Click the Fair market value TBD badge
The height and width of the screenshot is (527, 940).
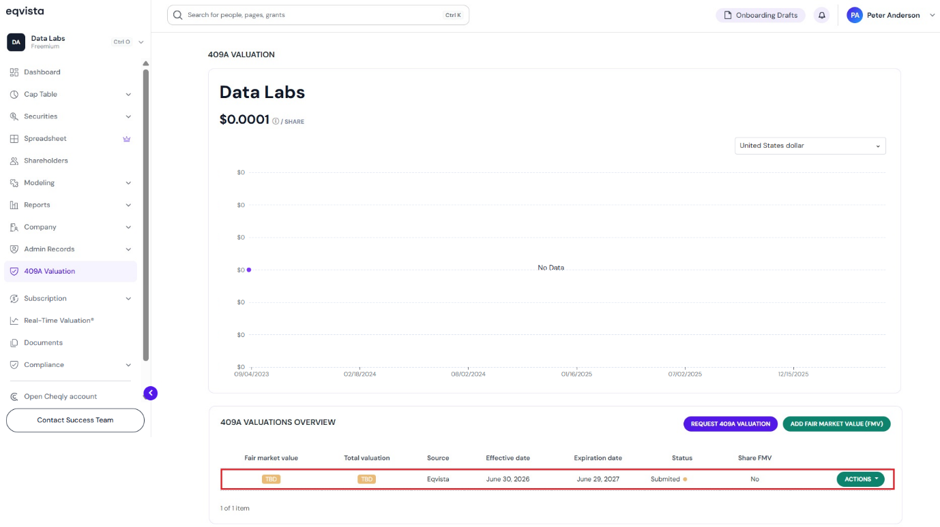(x=271, y=479)
